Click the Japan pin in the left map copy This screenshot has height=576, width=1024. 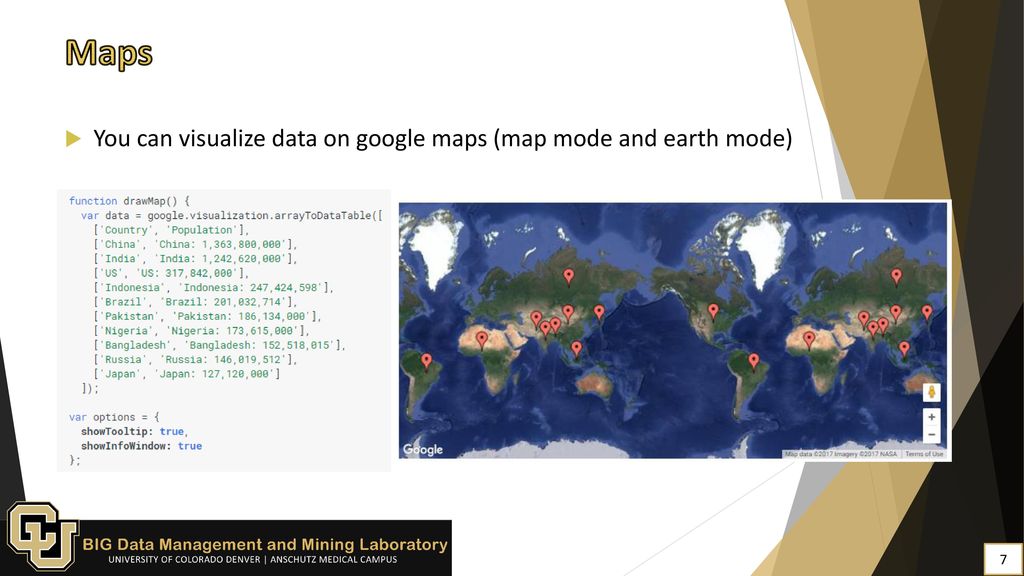(x=599, y=313)
